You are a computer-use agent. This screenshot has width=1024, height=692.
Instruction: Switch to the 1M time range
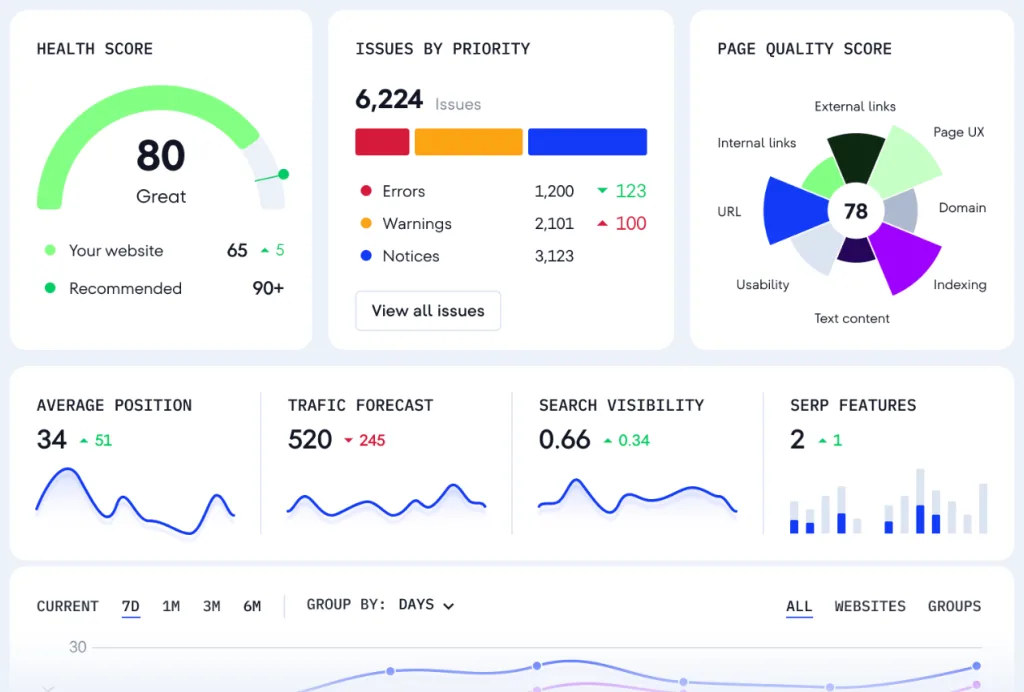pyautogui.click(x=171, y=606)
